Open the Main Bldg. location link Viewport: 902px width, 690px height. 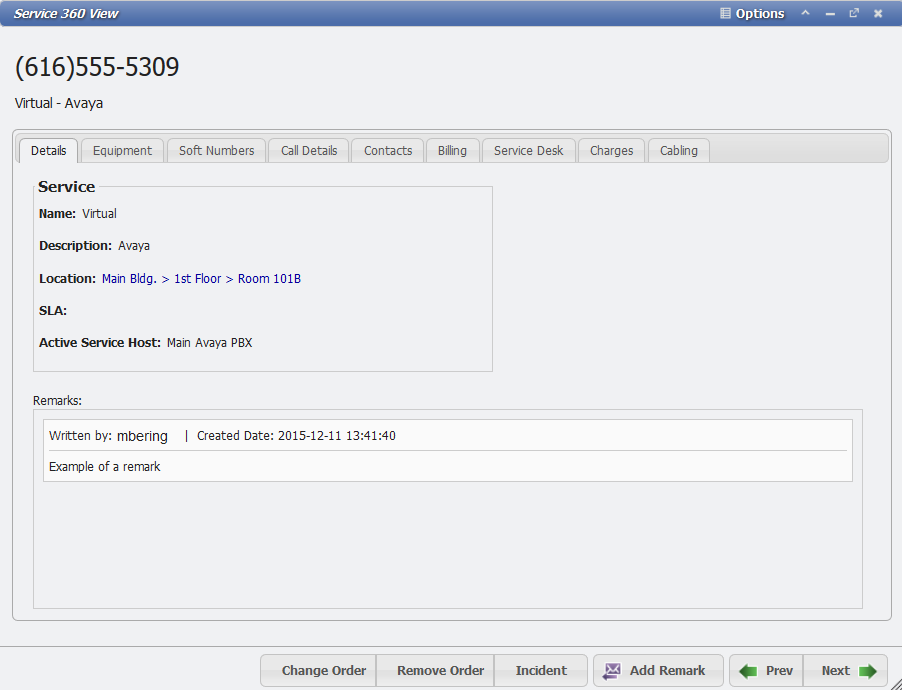coord(128,278)
